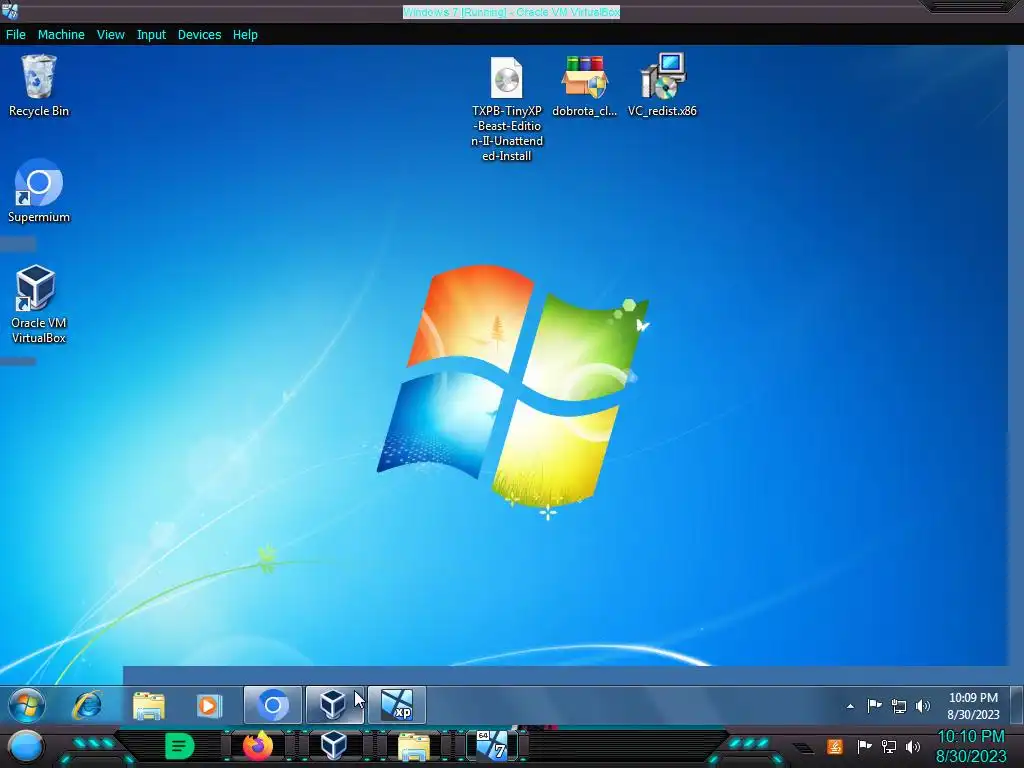The width and height of the screenshot is (1024, 768).
Task: Open guest clock showing 10:09 PM
Action: (973, 706)
